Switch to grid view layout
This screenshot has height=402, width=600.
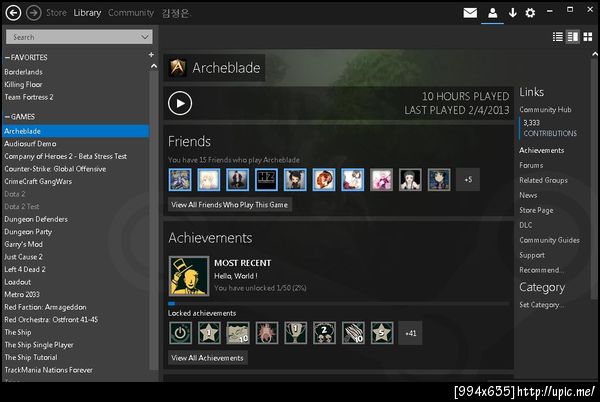(x=588, y=37)
